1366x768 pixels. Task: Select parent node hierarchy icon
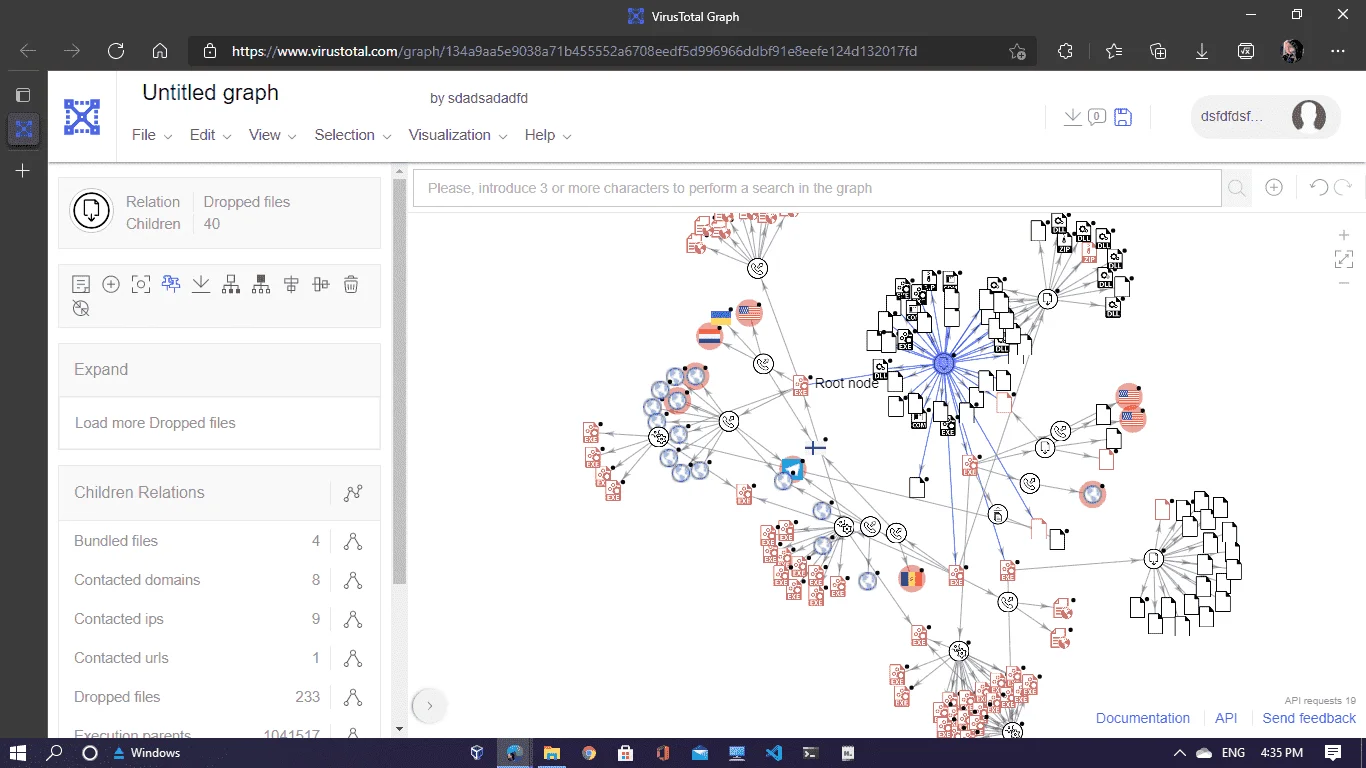tap(261, 285)
